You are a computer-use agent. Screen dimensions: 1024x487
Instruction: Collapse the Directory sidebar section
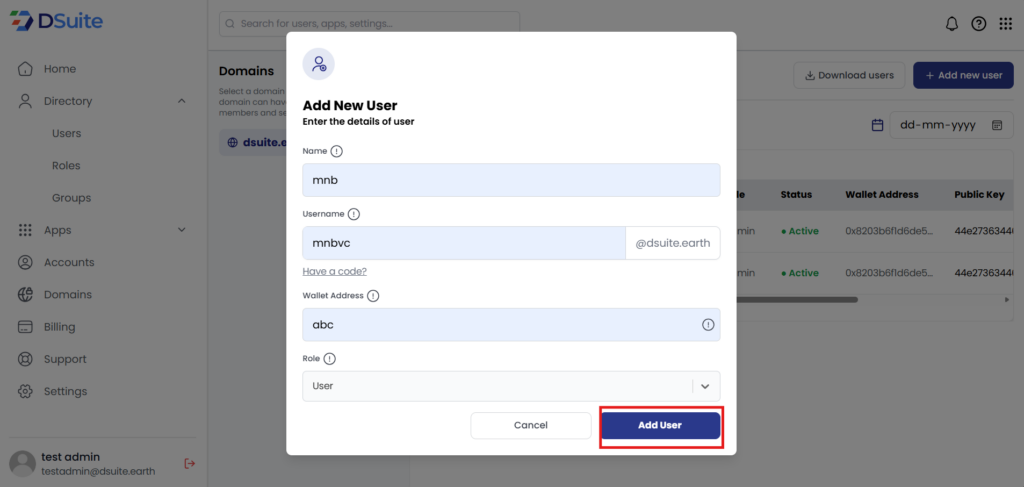[x=182, y=101]
